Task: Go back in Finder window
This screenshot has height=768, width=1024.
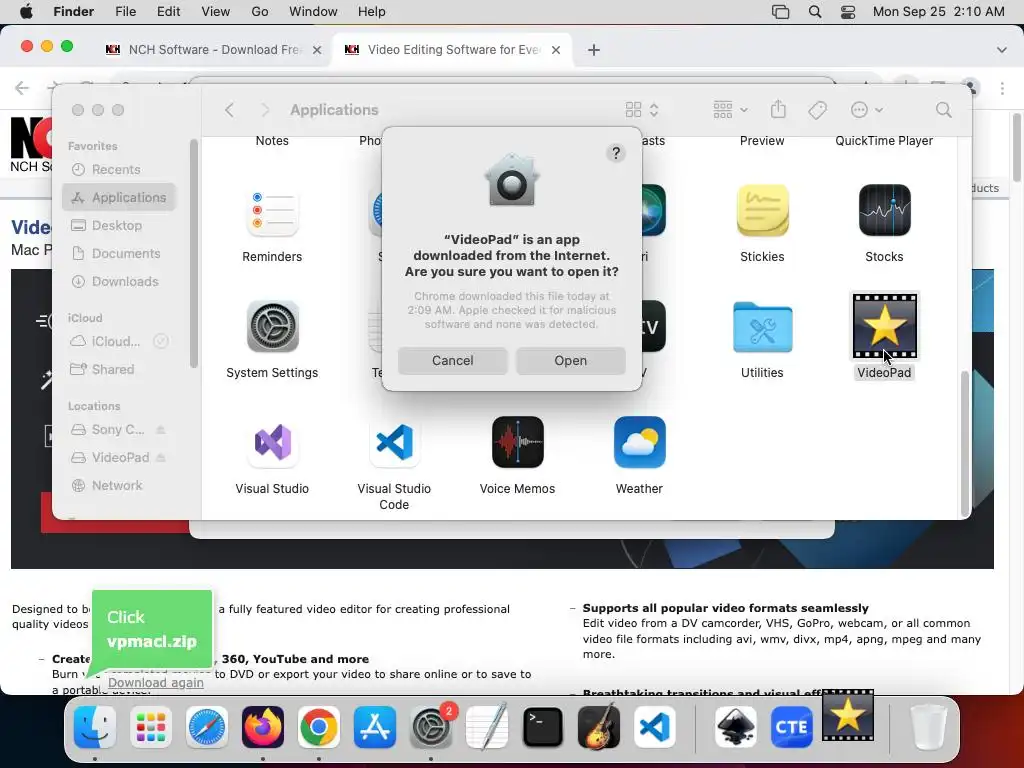Action: tap(229, 110)
